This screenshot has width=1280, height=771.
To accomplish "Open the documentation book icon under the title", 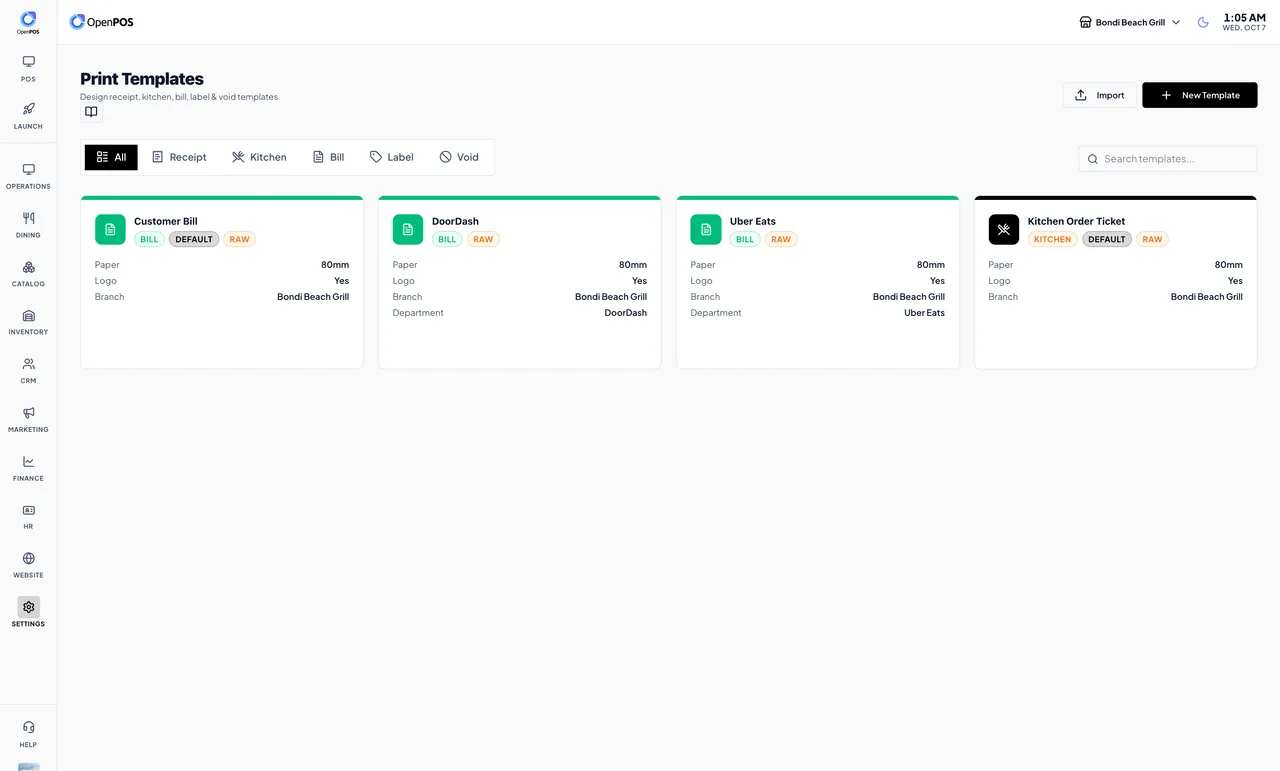I will click(91, 112).
